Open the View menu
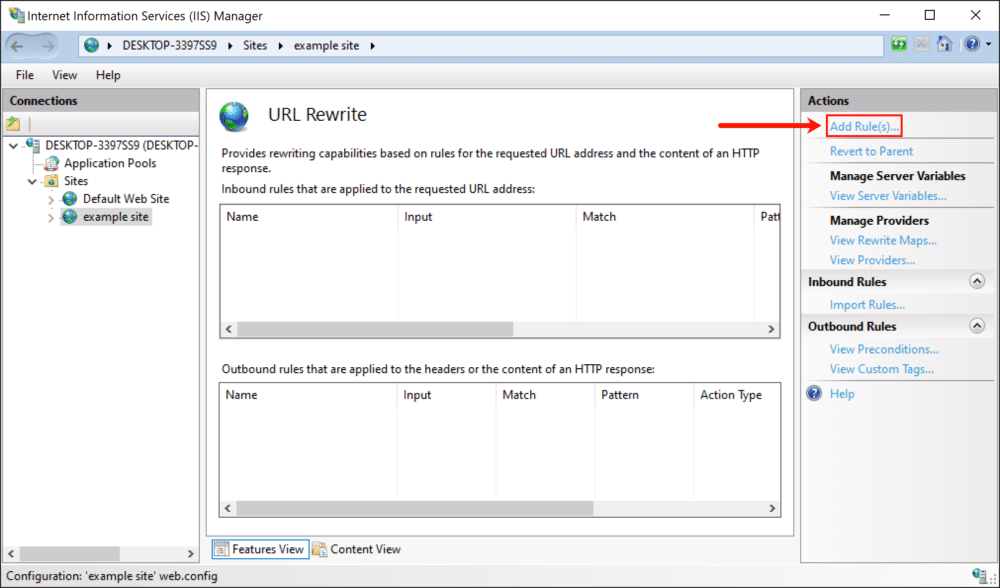The image size is (1000, 588). click(x=64, y=75)
